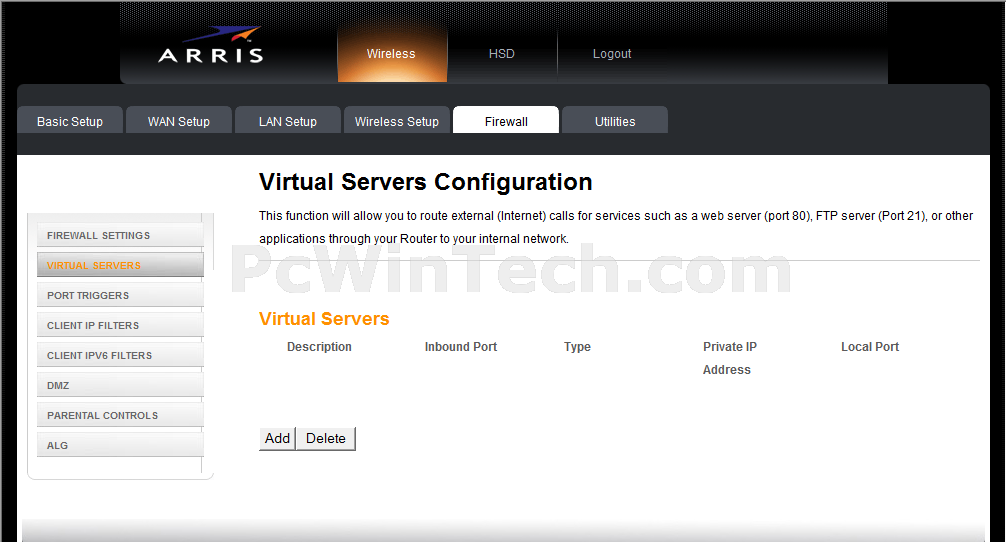Open the Utilities tab

(615, 121)
